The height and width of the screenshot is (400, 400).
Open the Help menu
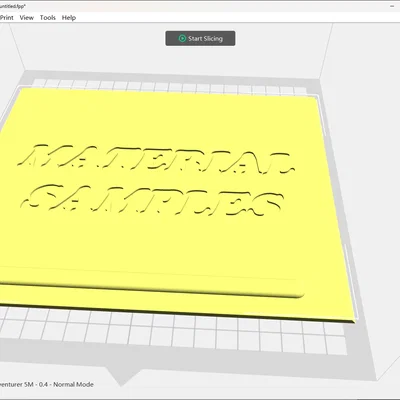[69, 18]
